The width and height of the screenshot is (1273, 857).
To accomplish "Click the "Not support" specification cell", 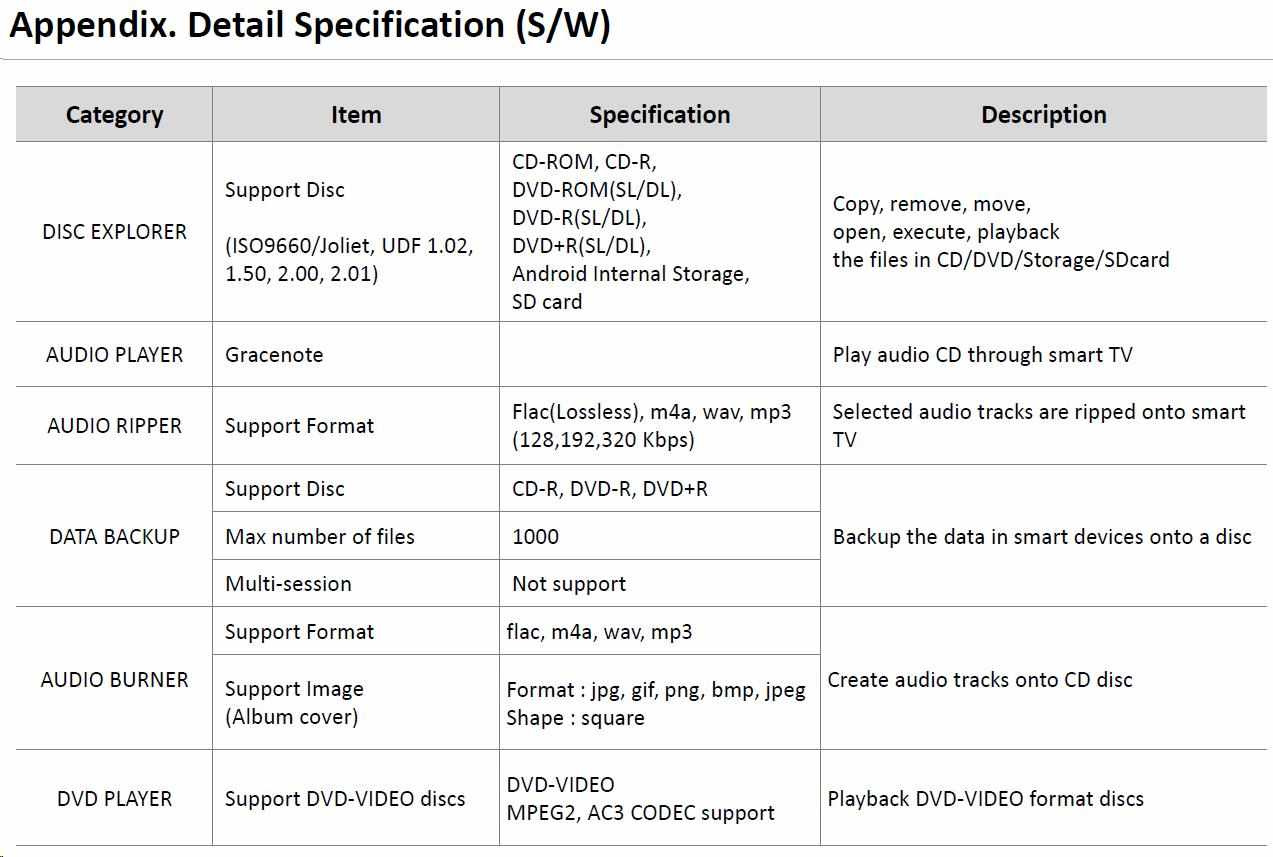I will coord(569,584).
